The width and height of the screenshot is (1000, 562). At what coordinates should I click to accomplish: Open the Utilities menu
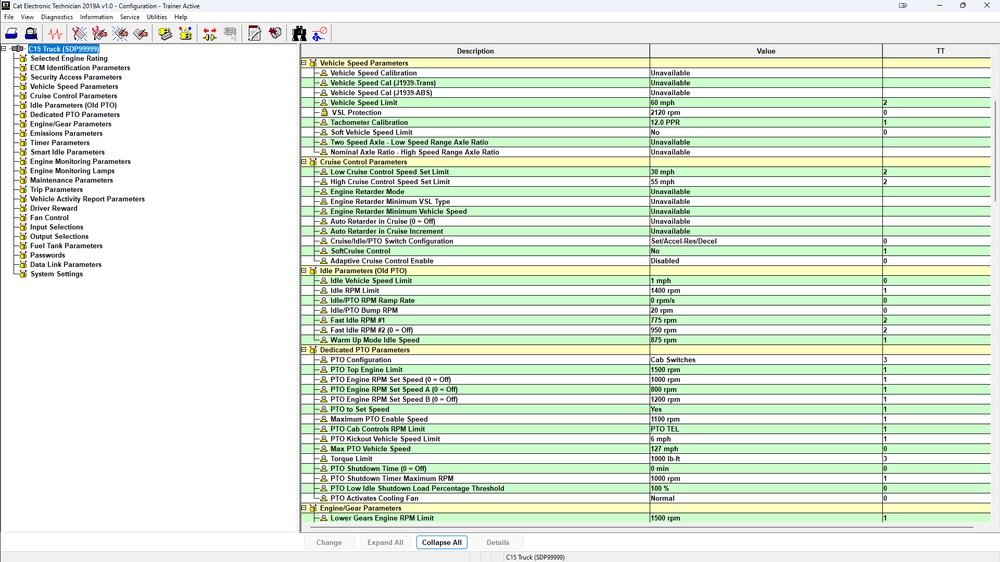pyautogui.click(x=157, y=17)
